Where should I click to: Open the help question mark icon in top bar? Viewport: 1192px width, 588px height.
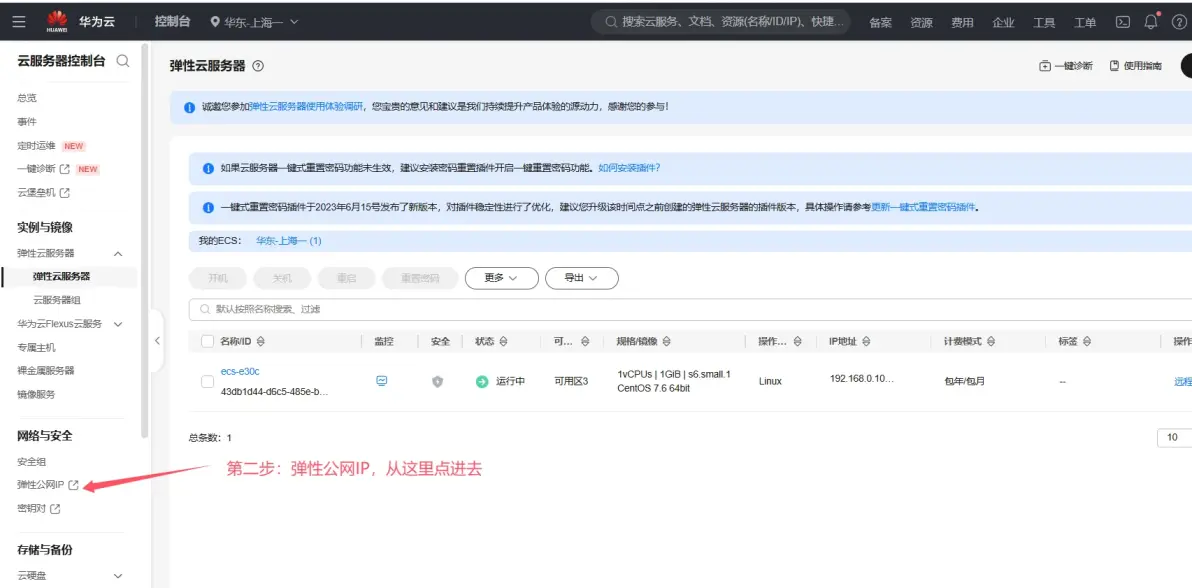pos(1178,22)
